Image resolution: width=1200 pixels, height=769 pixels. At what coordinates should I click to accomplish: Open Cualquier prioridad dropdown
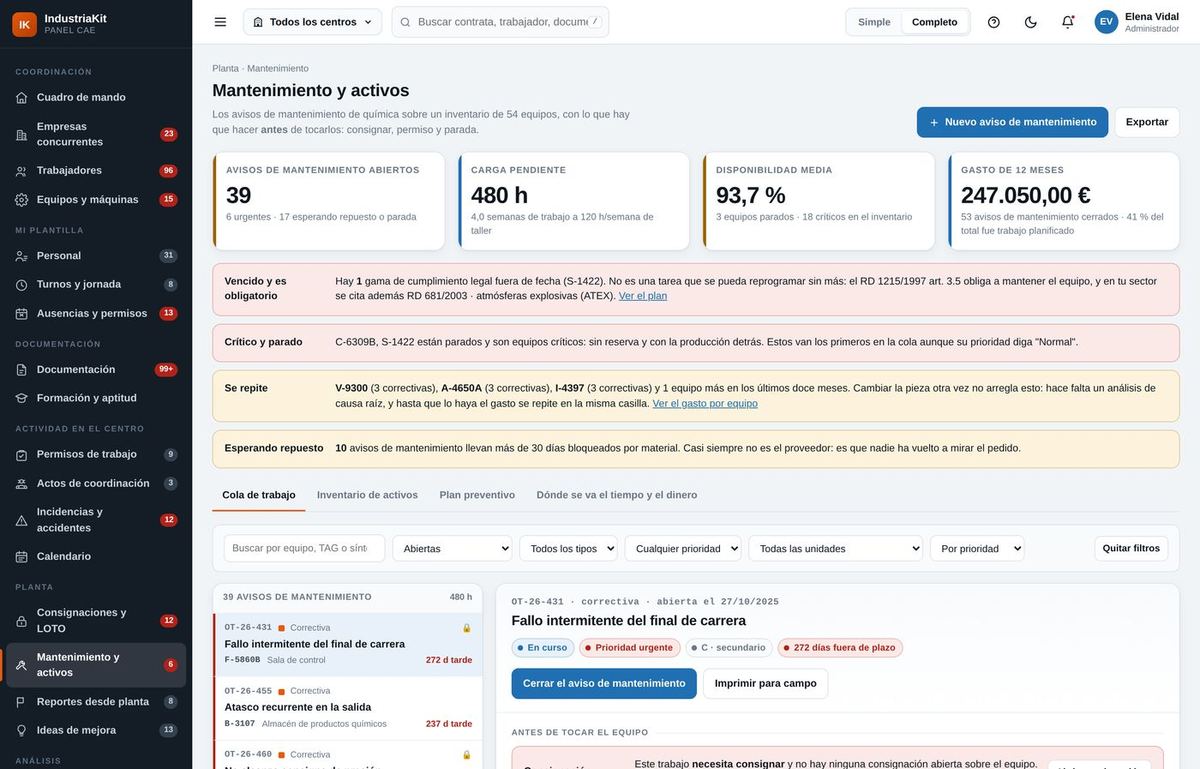pos(683,548)
